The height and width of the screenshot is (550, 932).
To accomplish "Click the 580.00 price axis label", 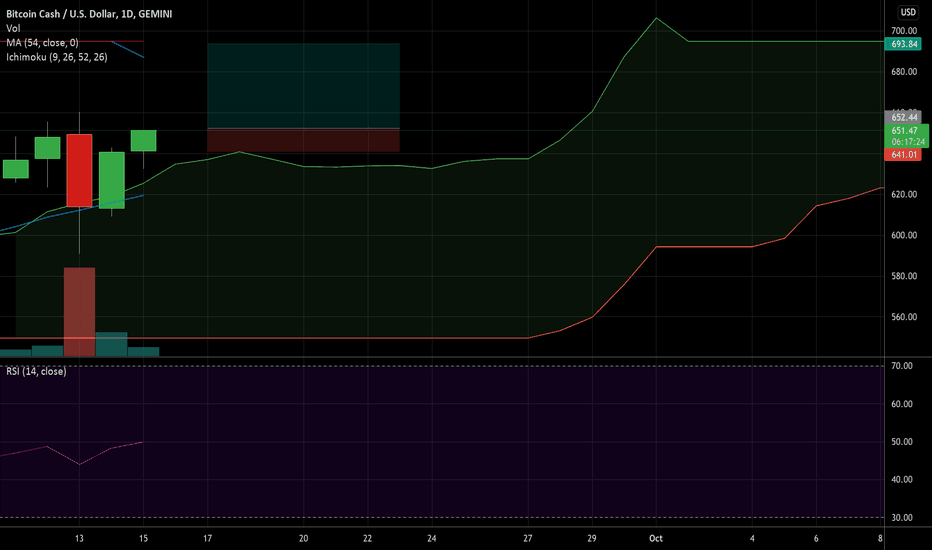I will tap(903, 276).
